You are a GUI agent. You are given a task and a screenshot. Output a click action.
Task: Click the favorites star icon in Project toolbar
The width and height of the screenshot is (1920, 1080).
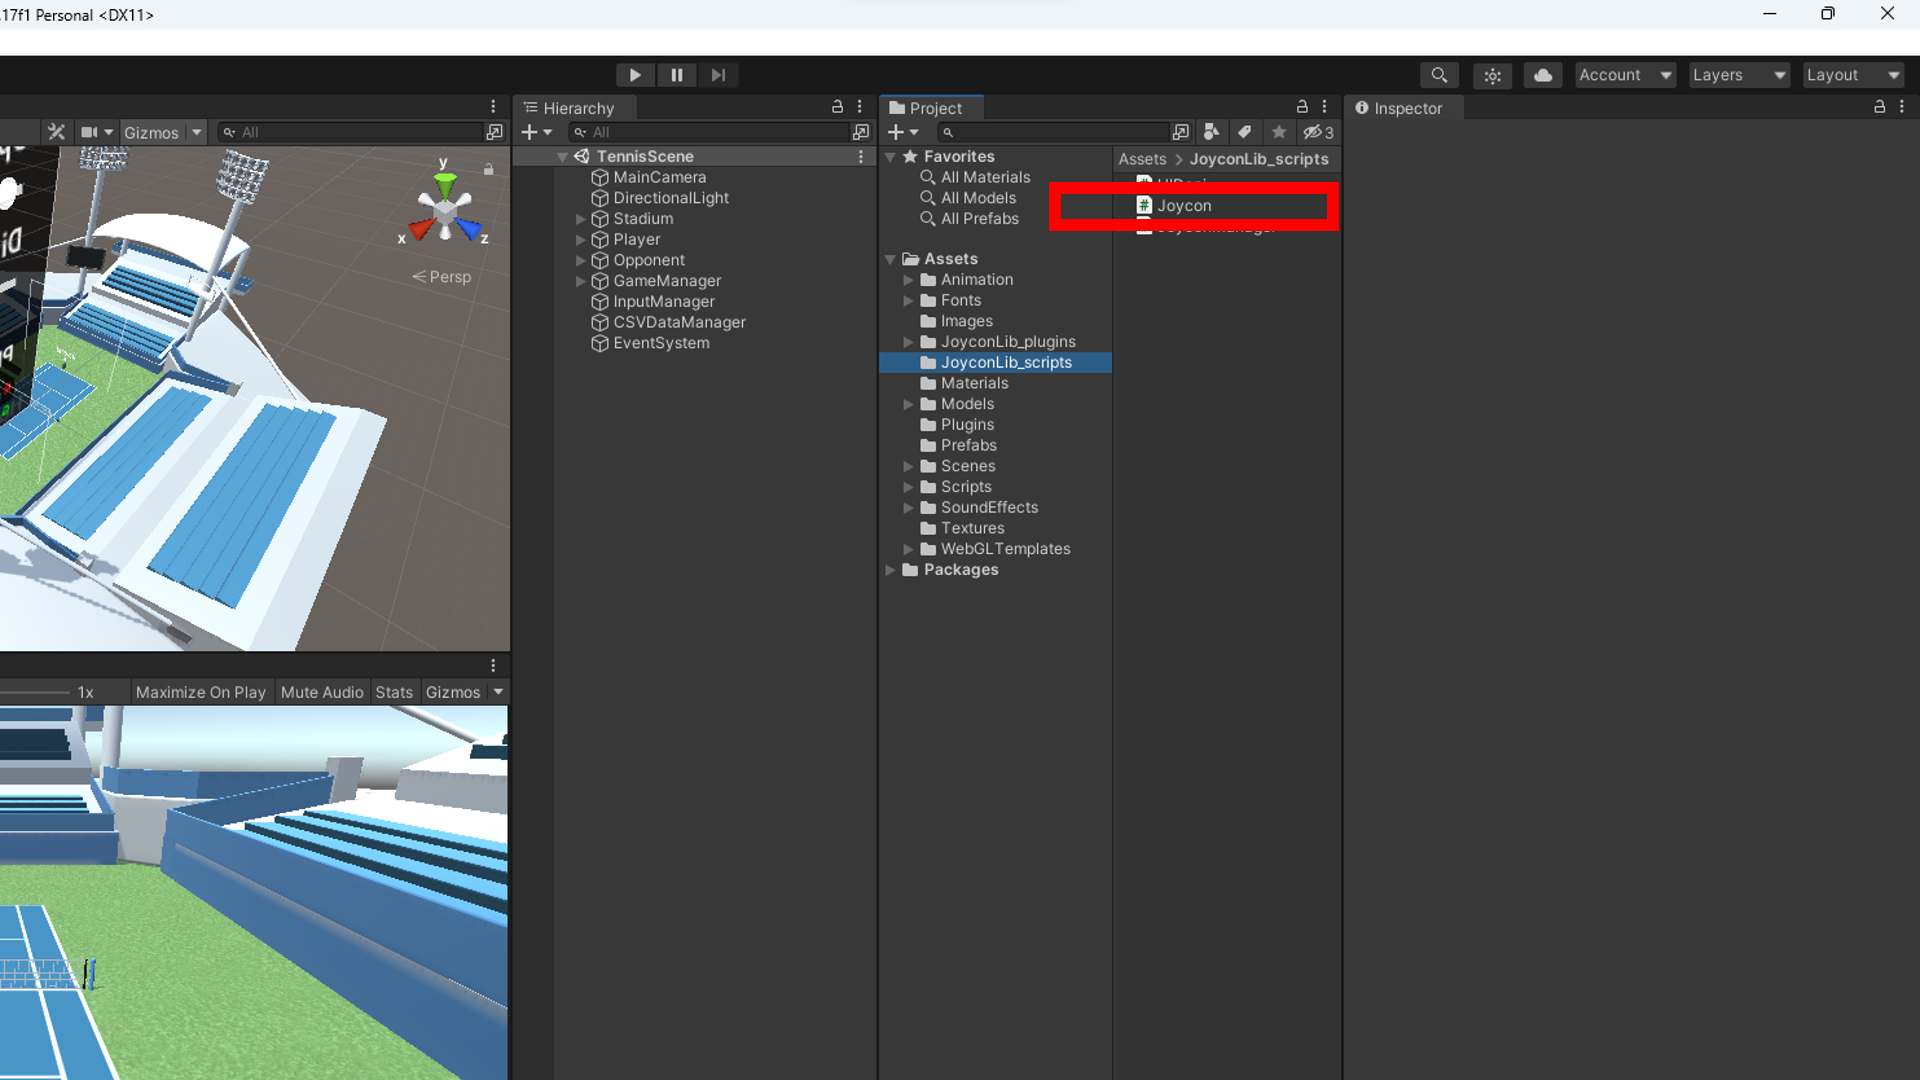[1278, 132]
